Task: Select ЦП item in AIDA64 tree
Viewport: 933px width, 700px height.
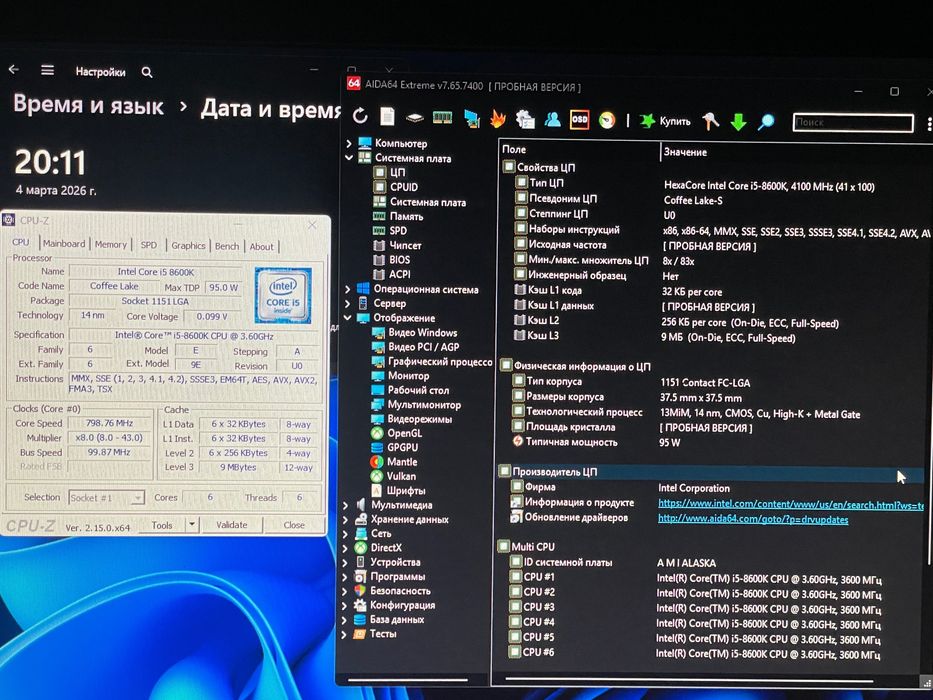Action: coord(389,173)
